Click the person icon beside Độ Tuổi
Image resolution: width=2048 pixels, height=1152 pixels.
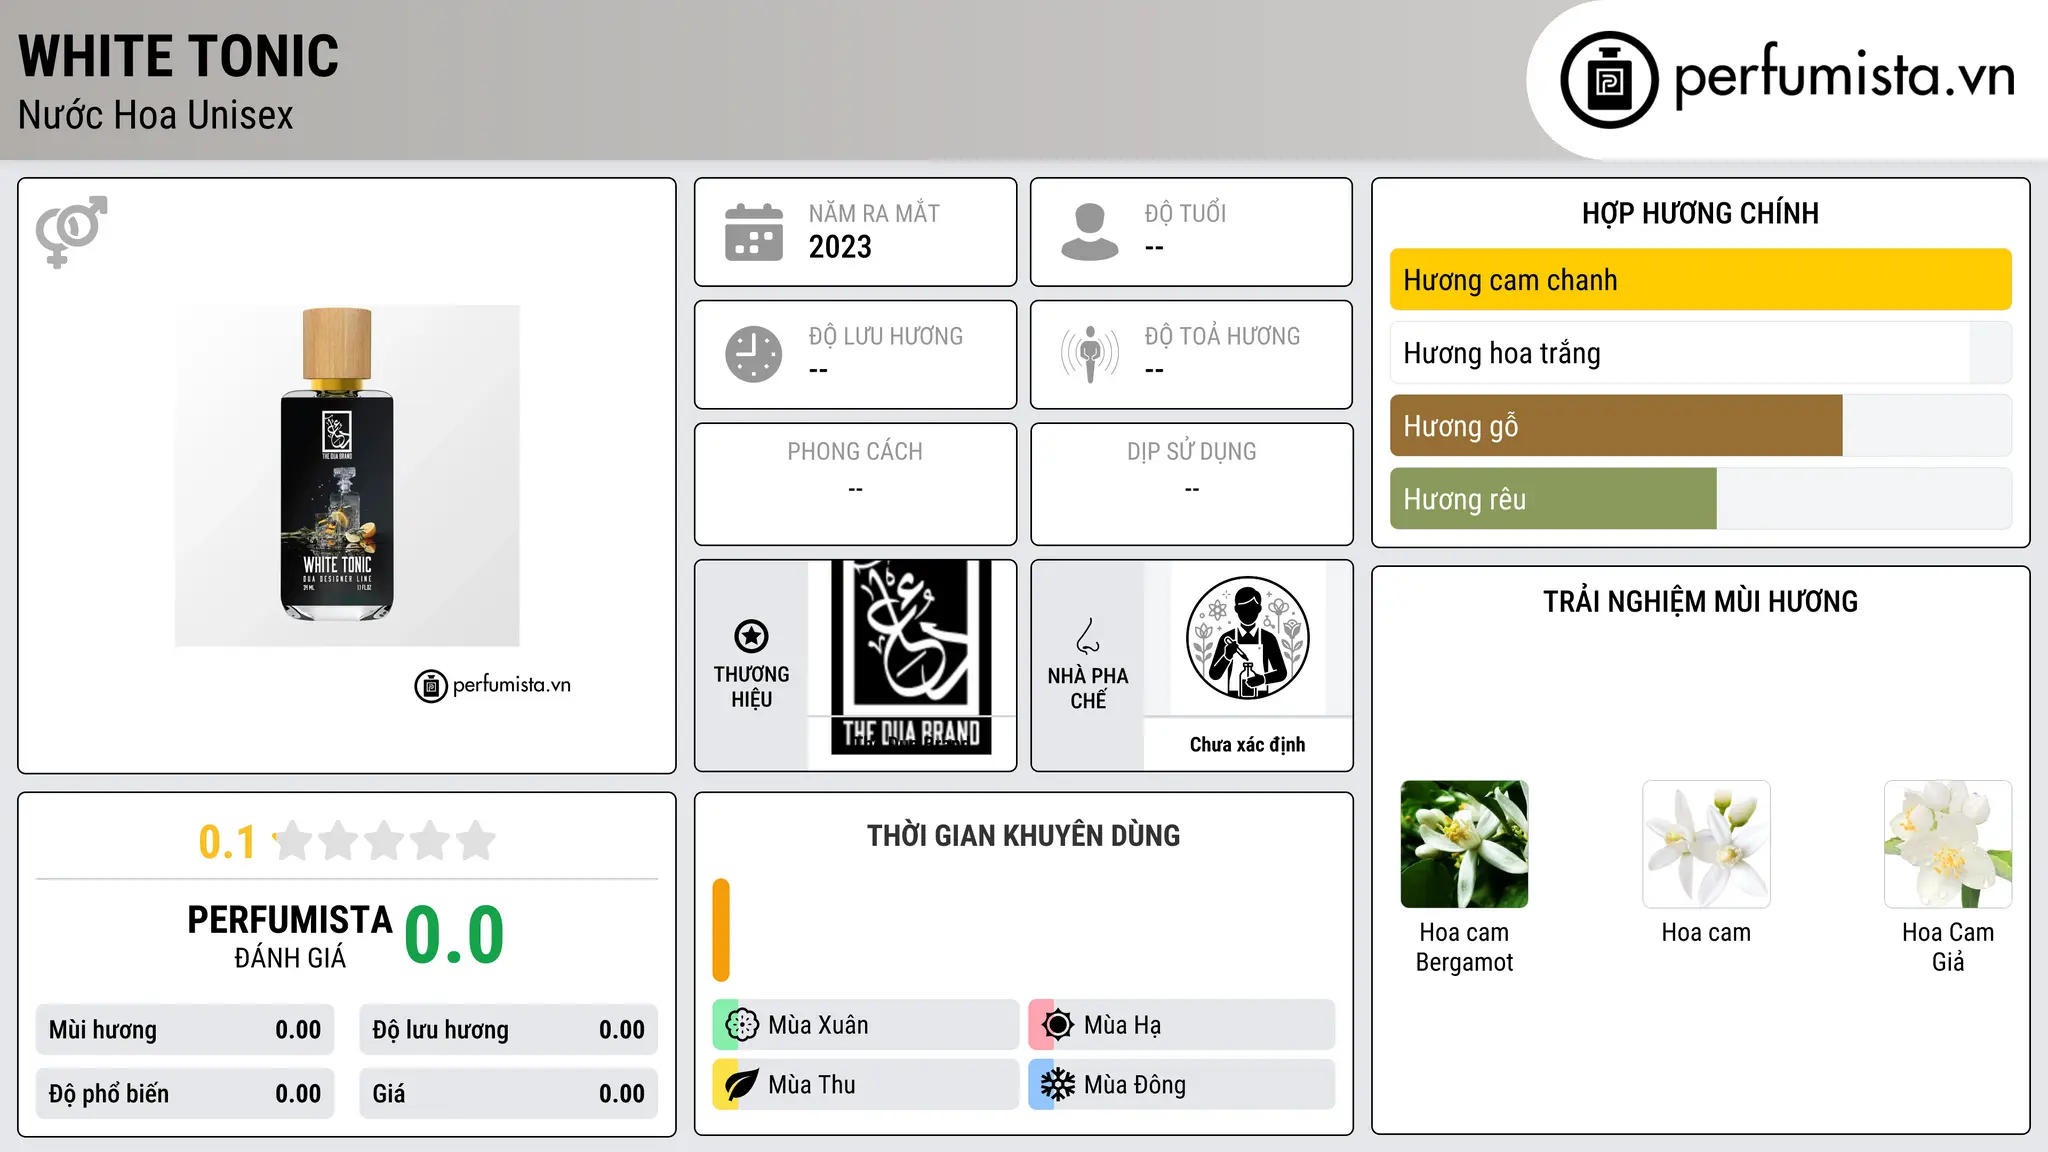pos(1090,232)
